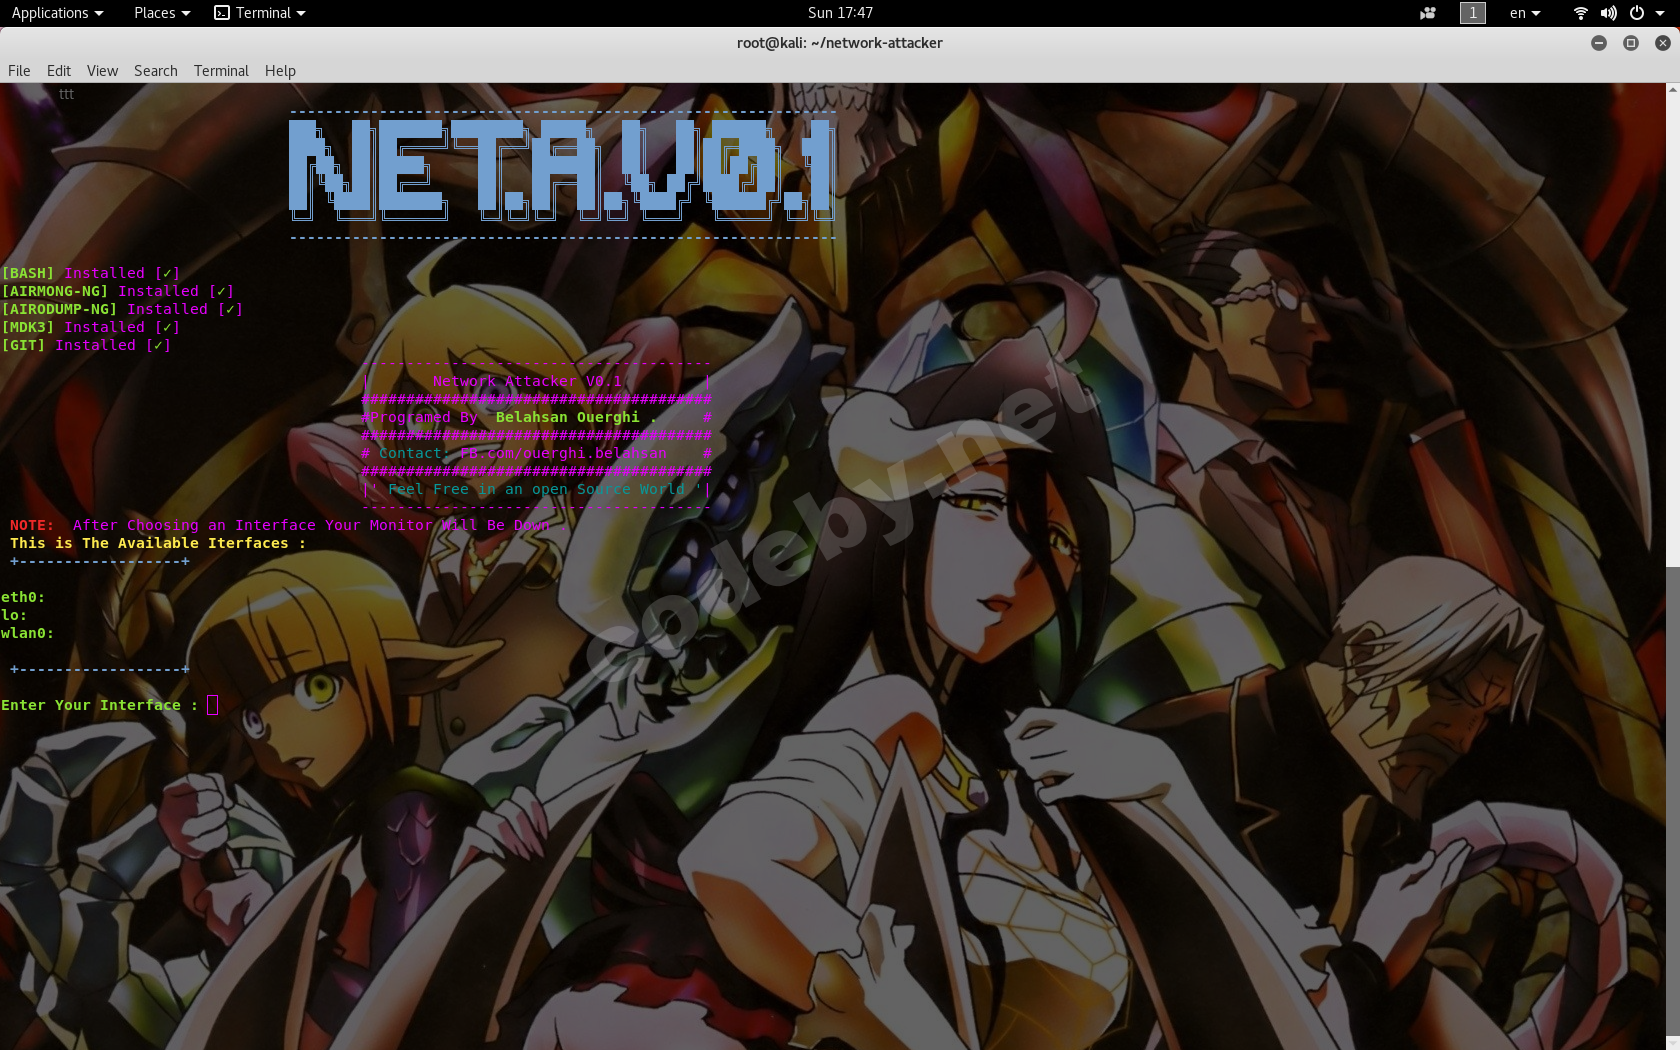
Task: Open the Places dropdown
Action: pos(161,13)
